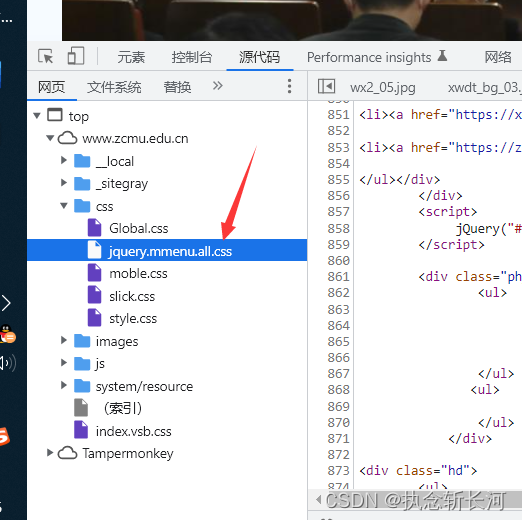Click the images folder icon
This screenshot has width=522, height=520.
point(82,341)
